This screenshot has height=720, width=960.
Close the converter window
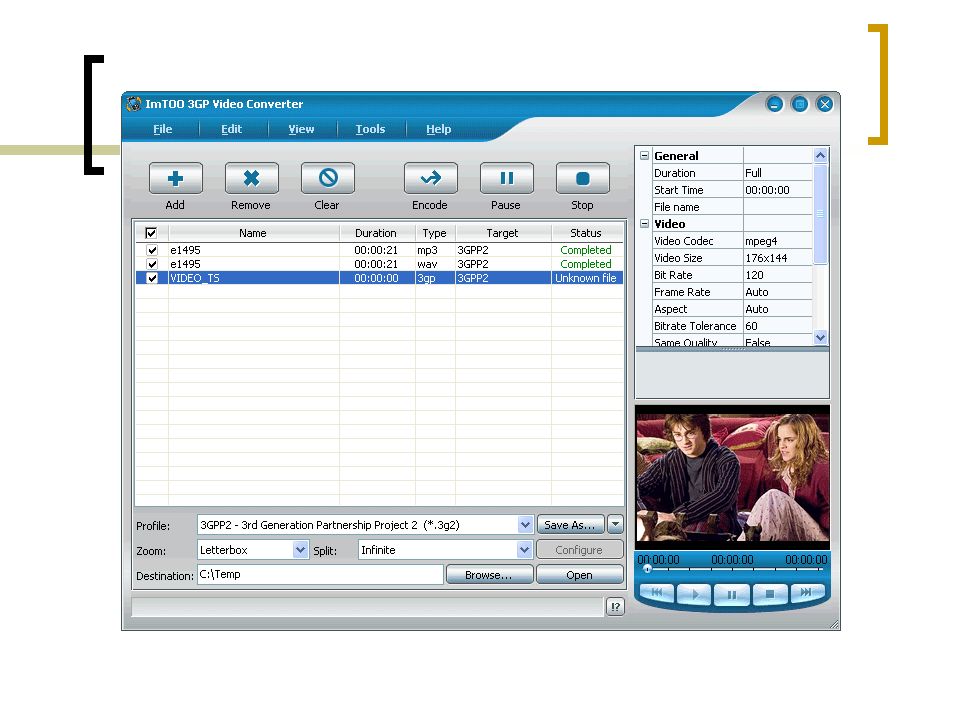pos(825,104)
